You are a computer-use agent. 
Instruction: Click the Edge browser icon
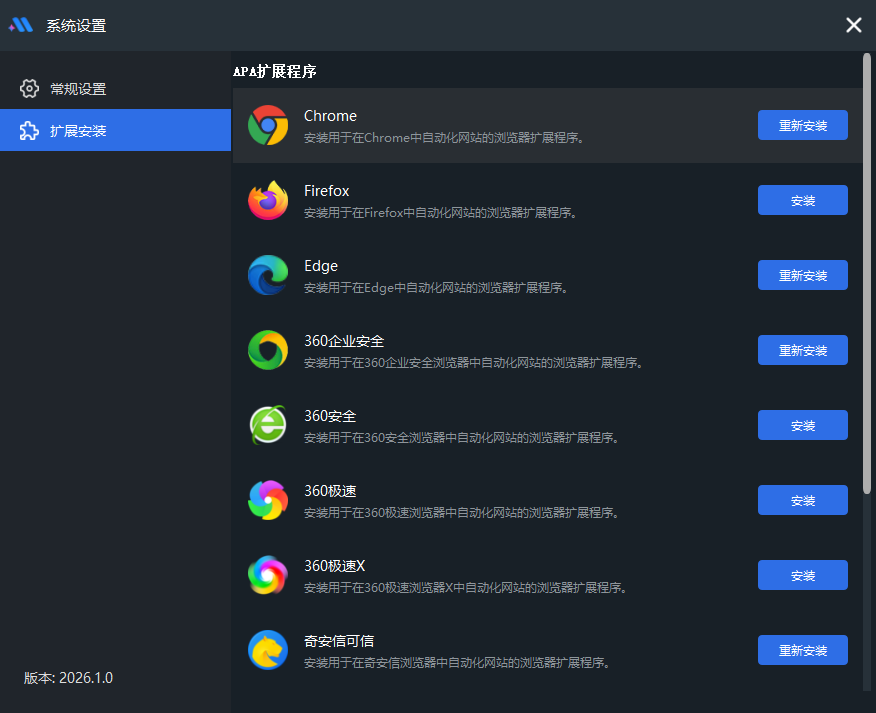[268, 275]
